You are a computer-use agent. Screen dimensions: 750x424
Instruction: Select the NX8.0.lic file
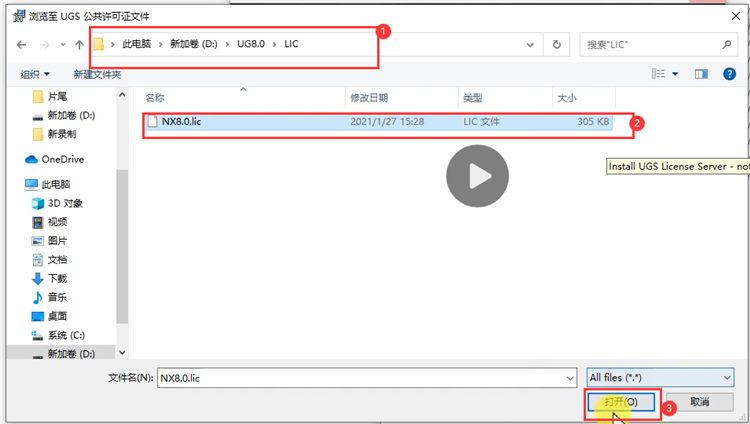[378, 122]
